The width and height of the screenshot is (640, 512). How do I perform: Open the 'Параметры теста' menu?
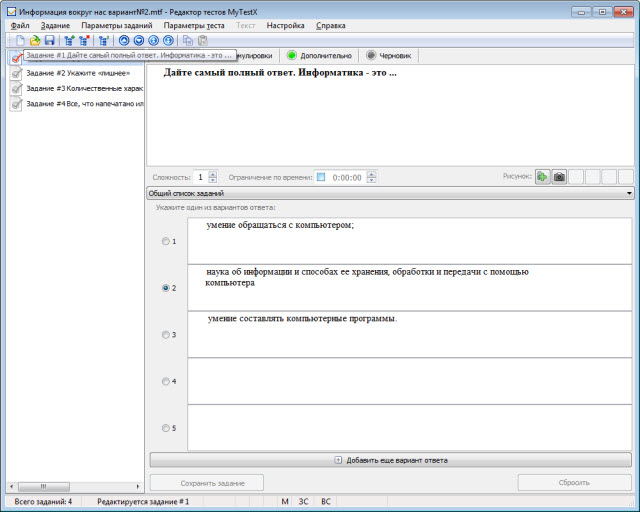click(194, 25)
